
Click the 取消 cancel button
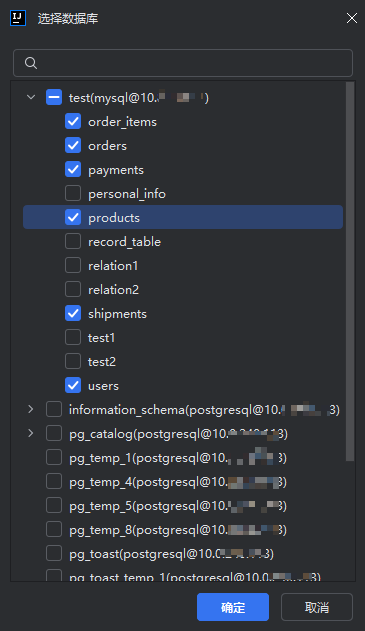(x=317, y=607)
